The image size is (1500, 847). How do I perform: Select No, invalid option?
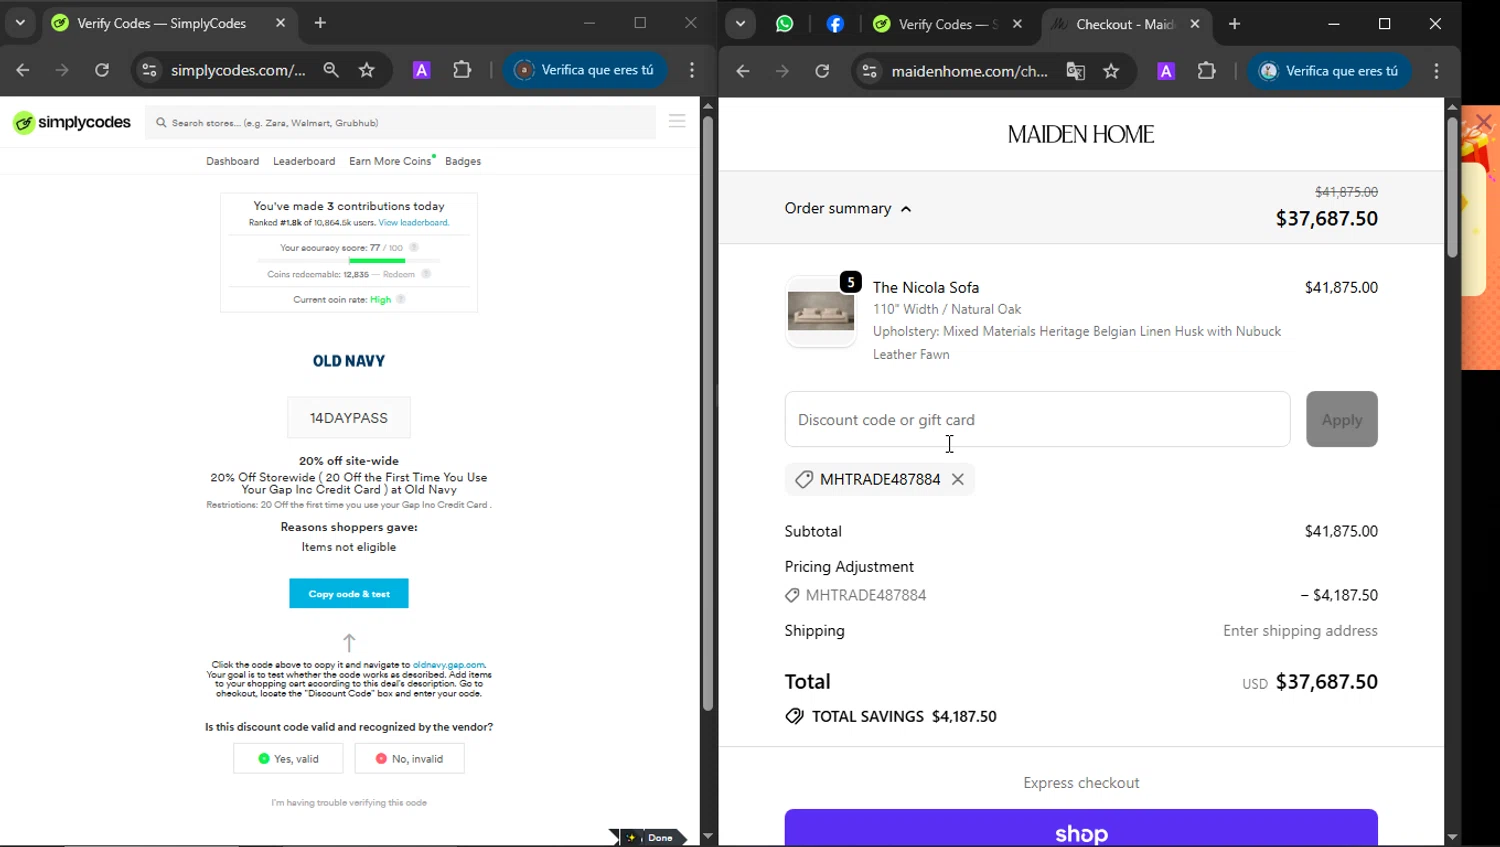point(409,759)
